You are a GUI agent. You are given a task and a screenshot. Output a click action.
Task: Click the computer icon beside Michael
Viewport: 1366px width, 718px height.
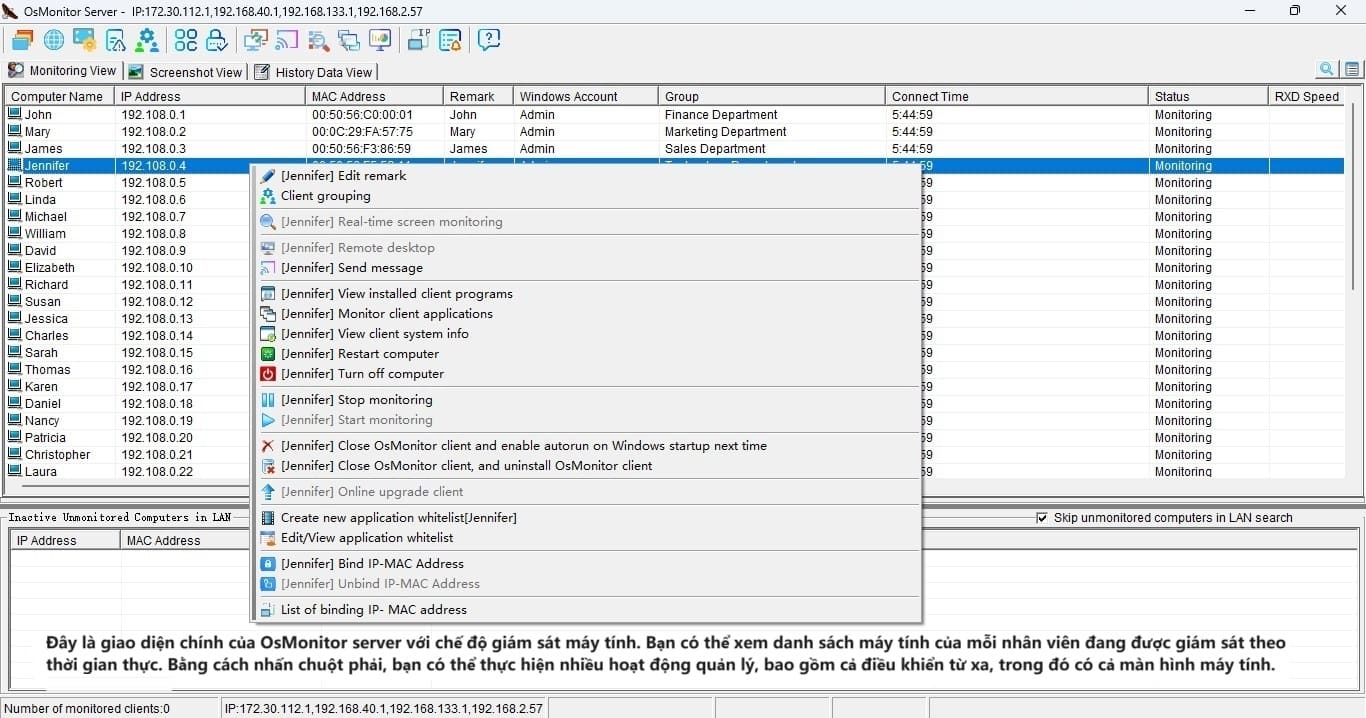click(x=15, y=216)
